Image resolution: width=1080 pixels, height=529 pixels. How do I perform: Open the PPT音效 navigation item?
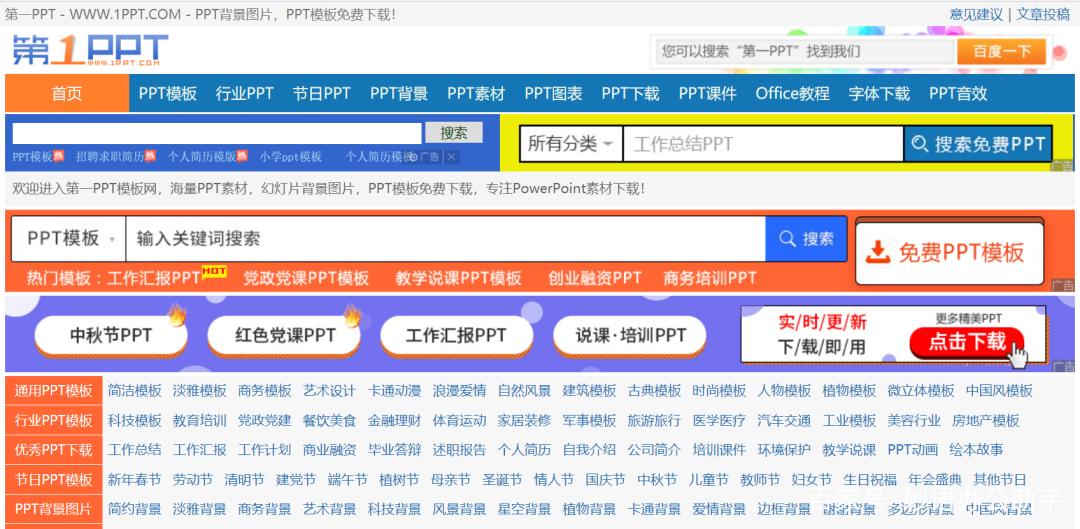pyautogui.click(x=958, y=94)
